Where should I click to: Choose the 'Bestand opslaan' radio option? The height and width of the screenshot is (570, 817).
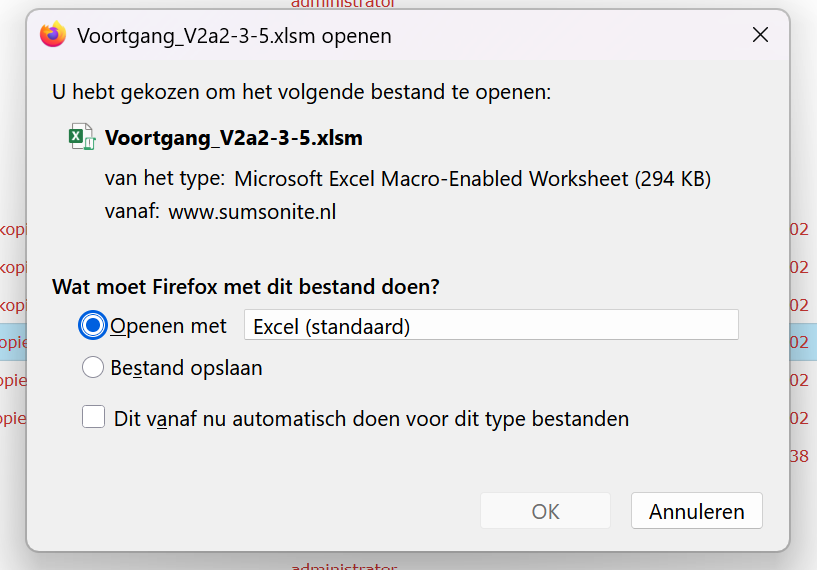click(x=94, y=368)
